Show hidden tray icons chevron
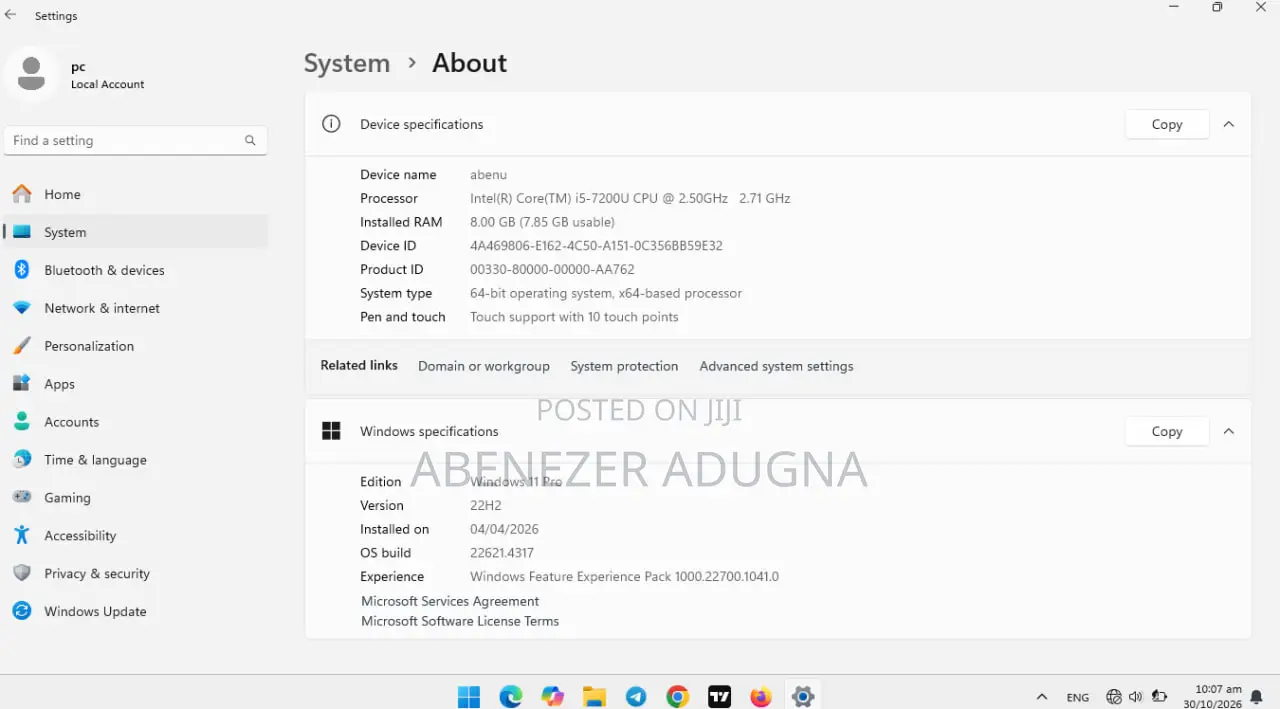 [x=1042, y=697]
